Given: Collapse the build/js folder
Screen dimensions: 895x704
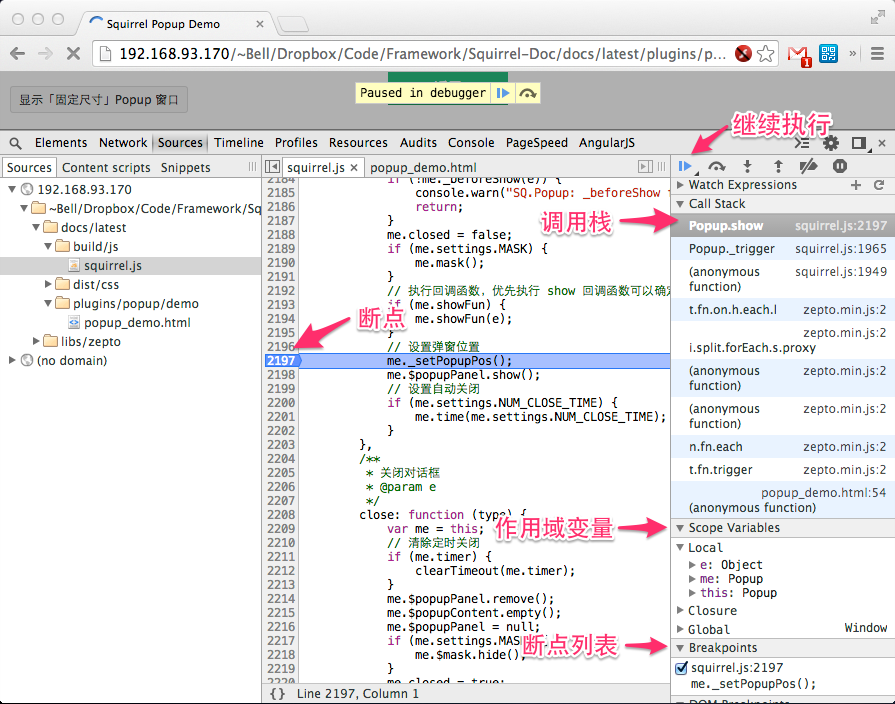Looking at the screenshot, I should [48, 246].
